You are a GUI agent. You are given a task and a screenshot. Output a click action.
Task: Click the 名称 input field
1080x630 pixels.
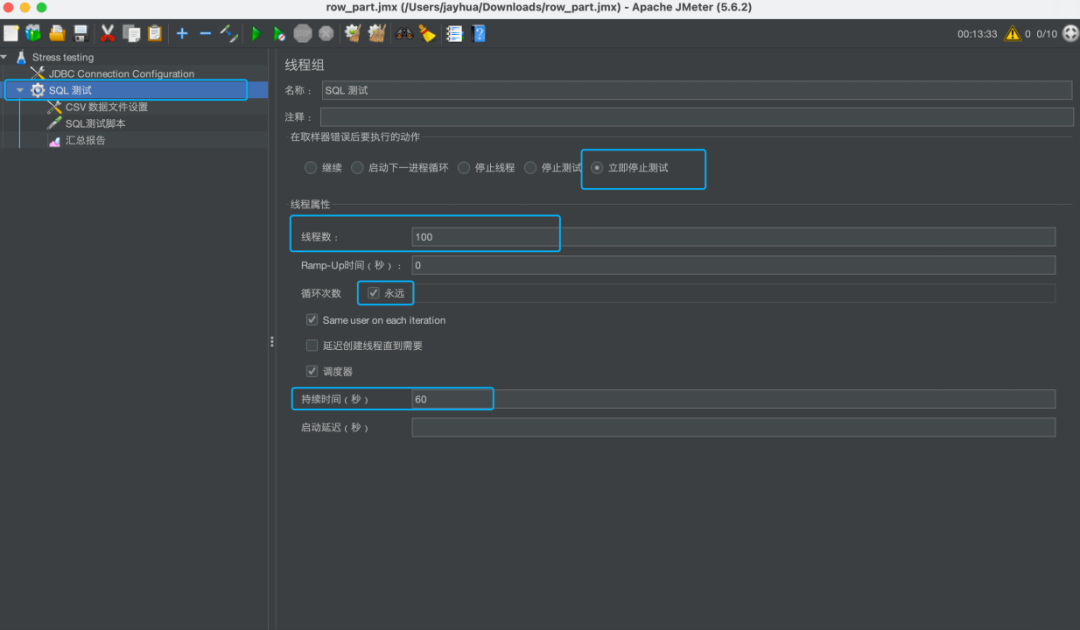point(696,90)
